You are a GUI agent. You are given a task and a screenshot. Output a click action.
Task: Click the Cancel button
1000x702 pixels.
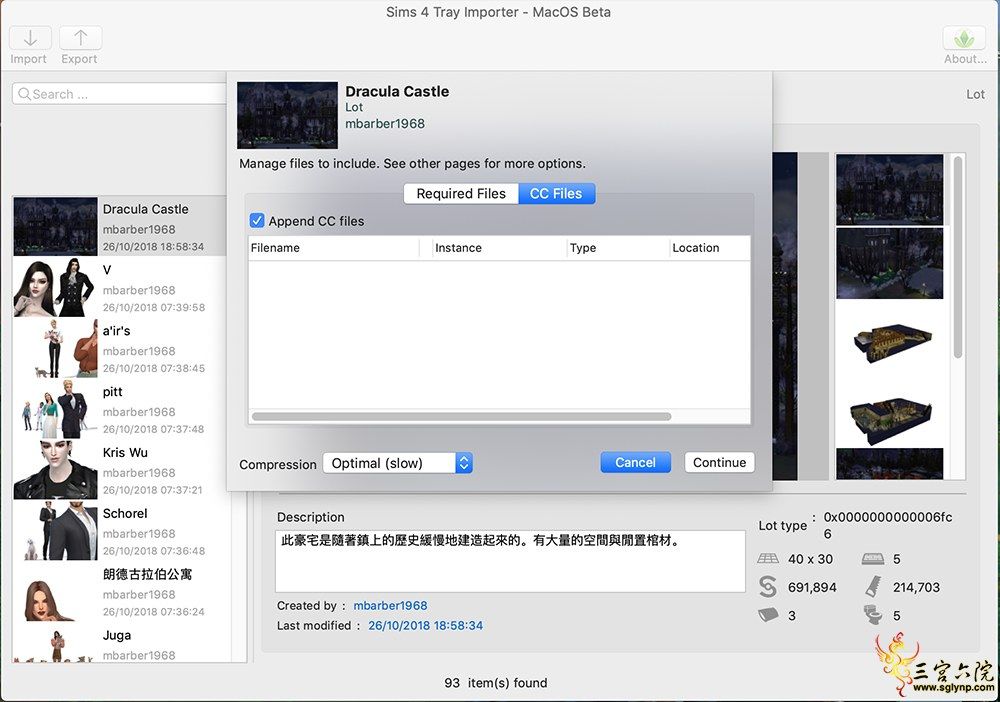[635, 462]
